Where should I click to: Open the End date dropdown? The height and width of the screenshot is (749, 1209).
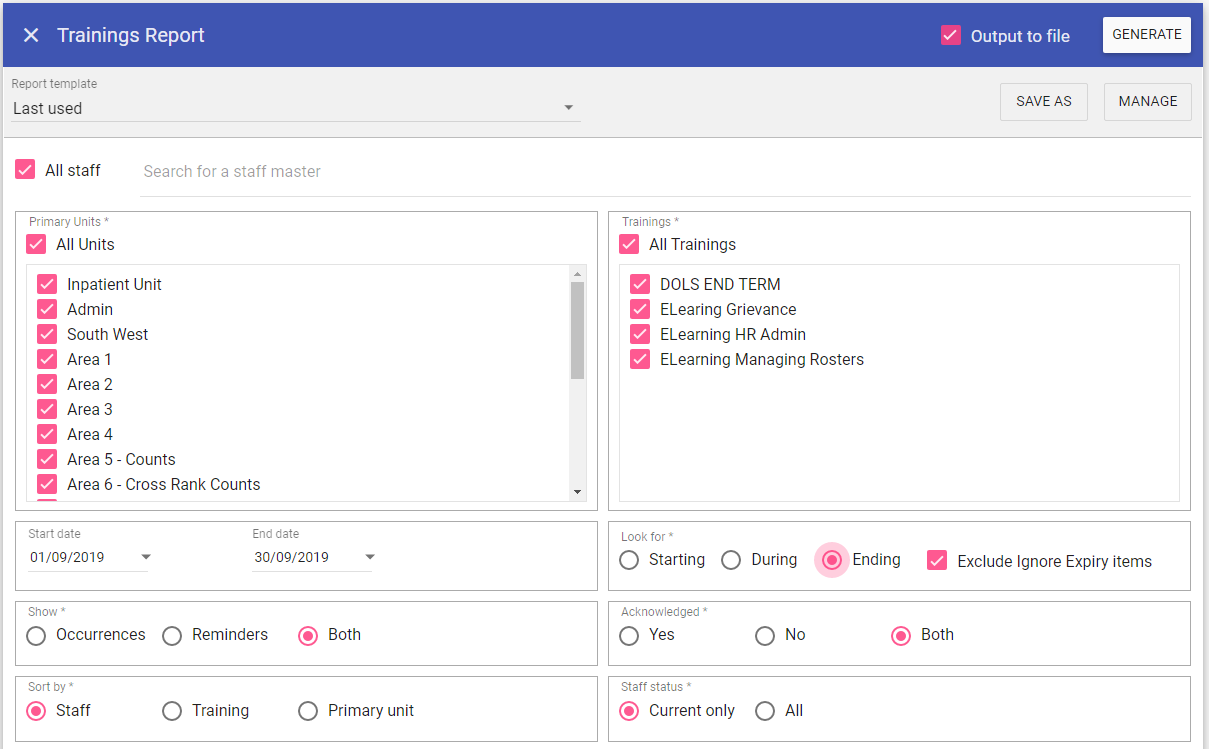point(370,557)
